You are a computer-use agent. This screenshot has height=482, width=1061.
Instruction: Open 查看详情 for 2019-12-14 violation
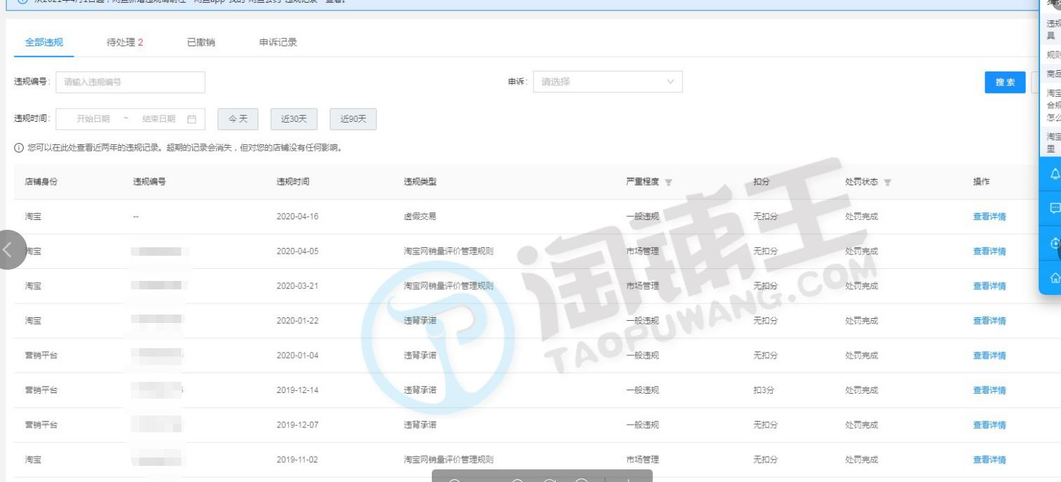(x=989, y=390)
